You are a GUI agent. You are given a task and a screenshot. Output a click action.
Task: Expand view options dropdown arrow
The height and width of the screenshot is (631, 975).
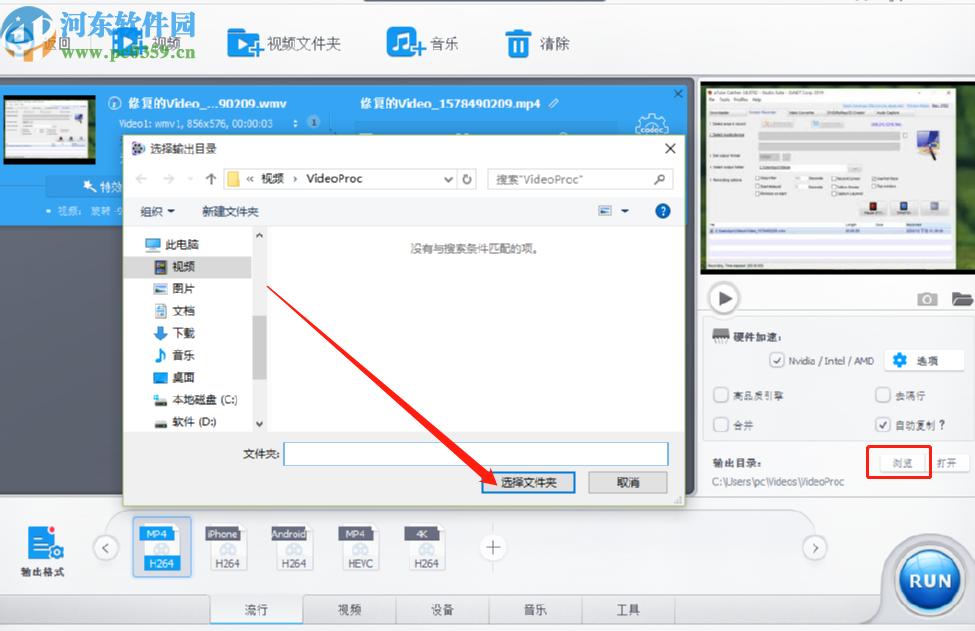tap(625, 211)
